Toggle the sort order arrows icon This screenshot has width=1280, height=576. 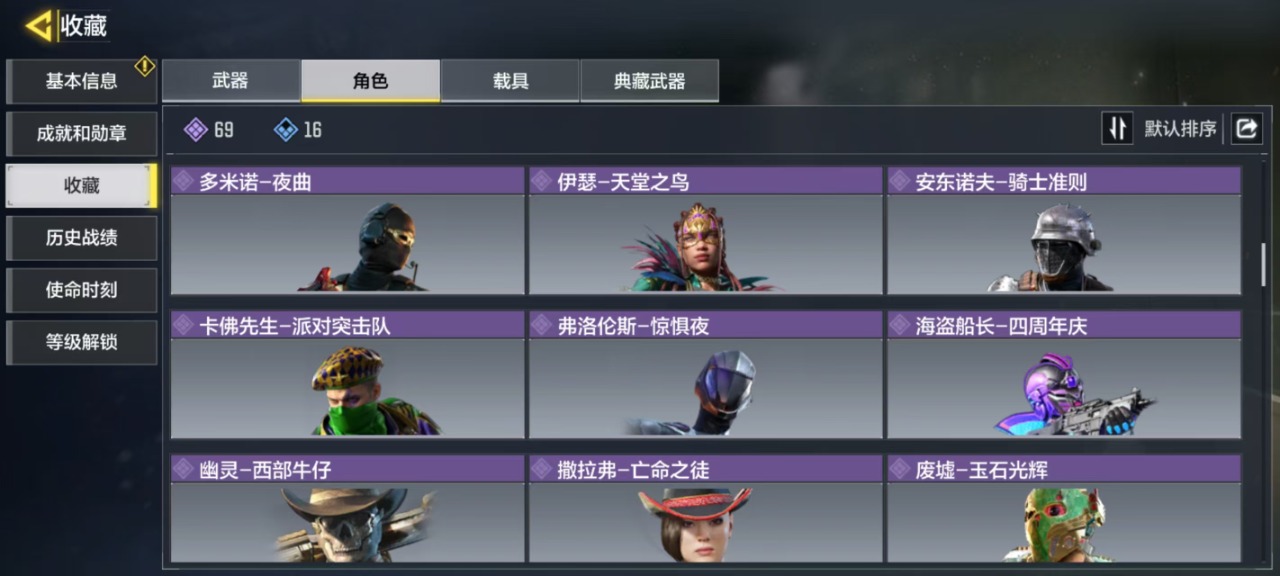(x=1117, y=128)
